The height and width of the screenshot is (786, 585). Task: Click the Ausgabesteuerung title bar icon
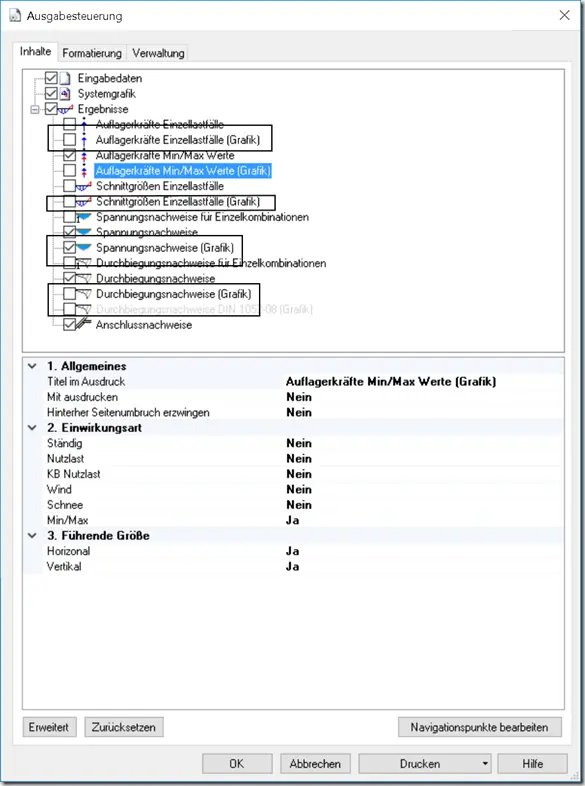[16, 16]
